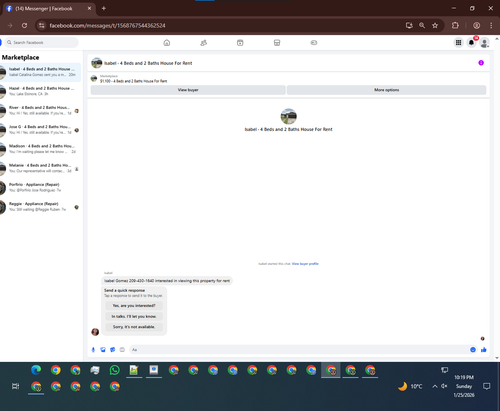Open Porfirio Appliance Repair conversation
Viewport: 500px width, 411px height.
[x=40, y=188]
